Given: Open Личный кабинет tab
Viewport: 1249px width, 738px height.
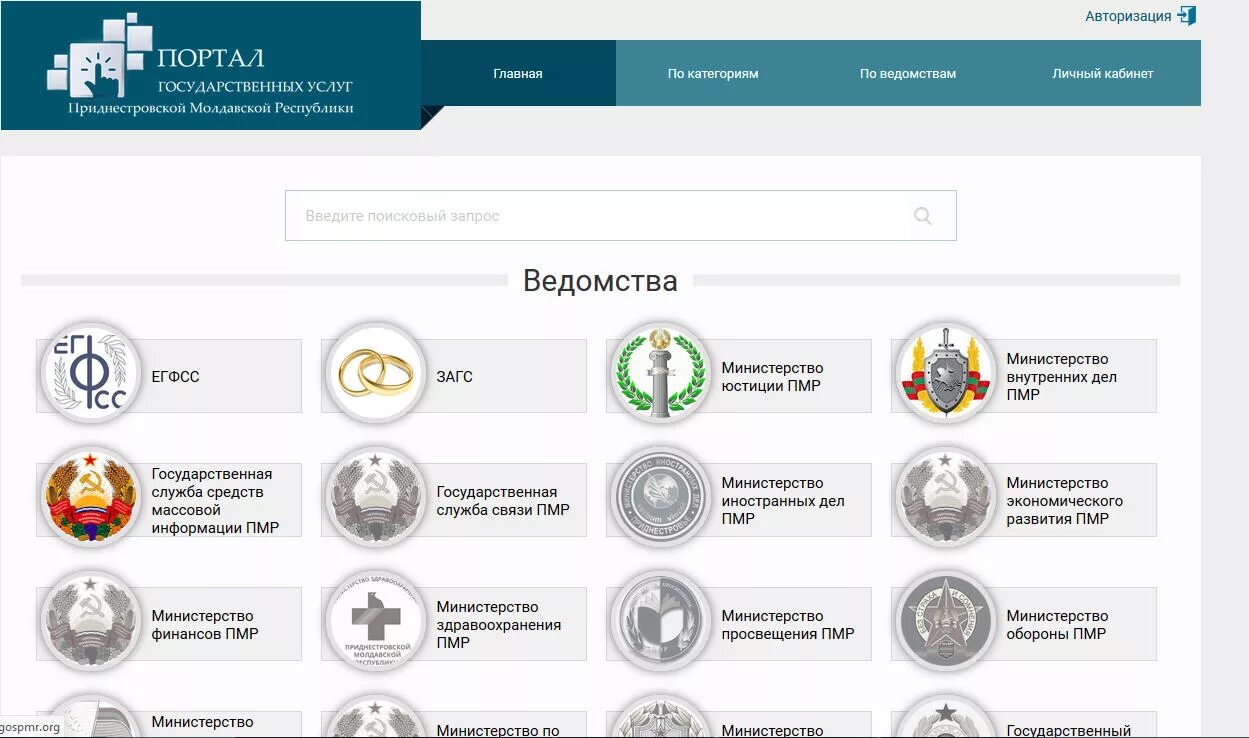Looking at the screenshot, I should 1103,73.
